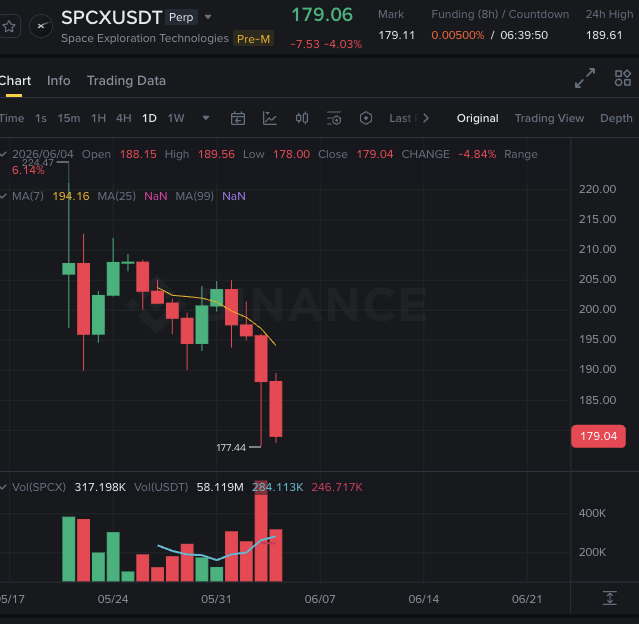
Task: Switch to the Chart tab
Action: point(15,81)
